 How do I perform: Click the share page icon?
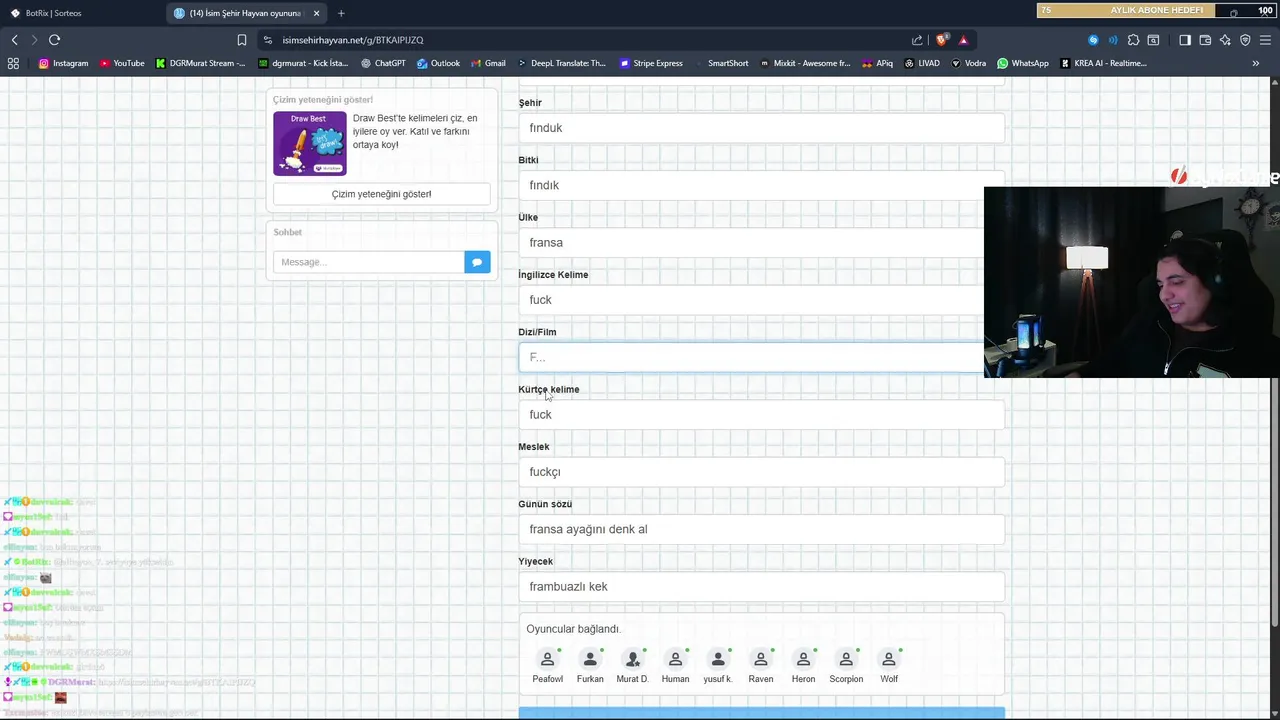pos(917,40)
